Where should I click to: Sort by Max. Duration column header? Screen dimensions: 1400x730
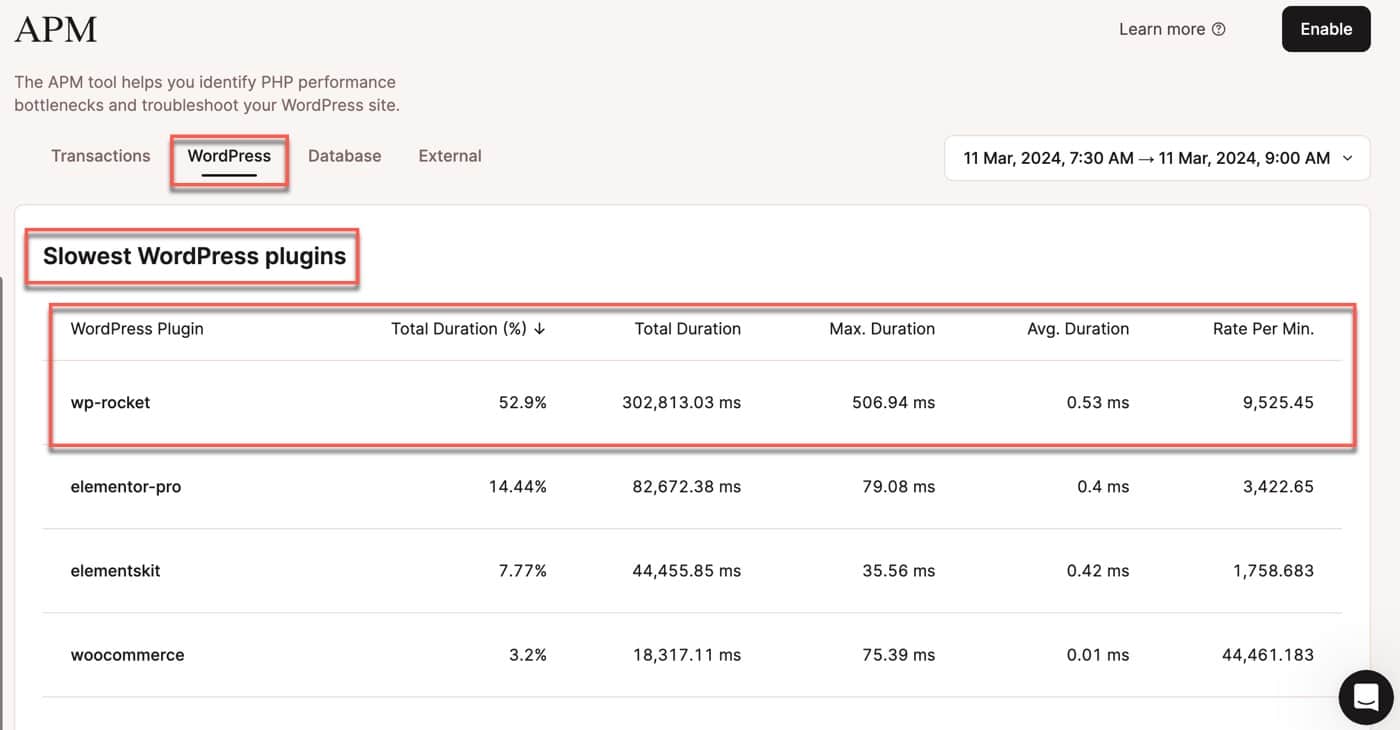pyautogui.click(x=882, y=329)
